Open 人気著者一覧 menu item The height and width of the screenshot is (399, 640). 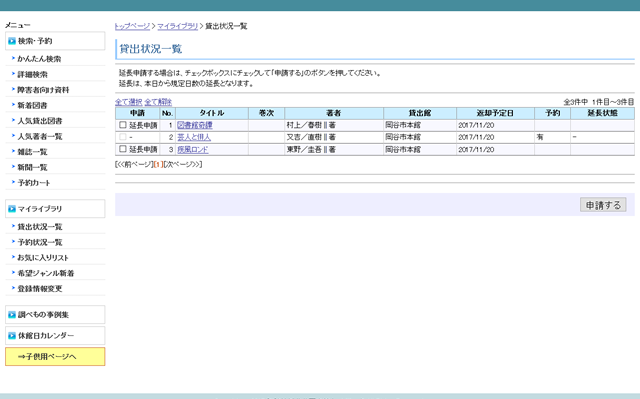tap(40, 136)
